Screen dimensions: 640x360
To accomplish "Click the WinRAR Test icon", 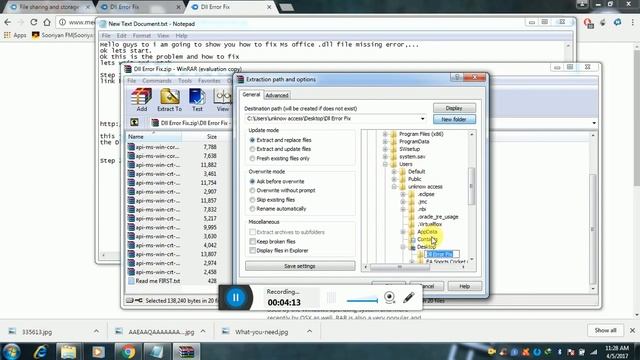I will pyautogui.click(x=197, y=100).
